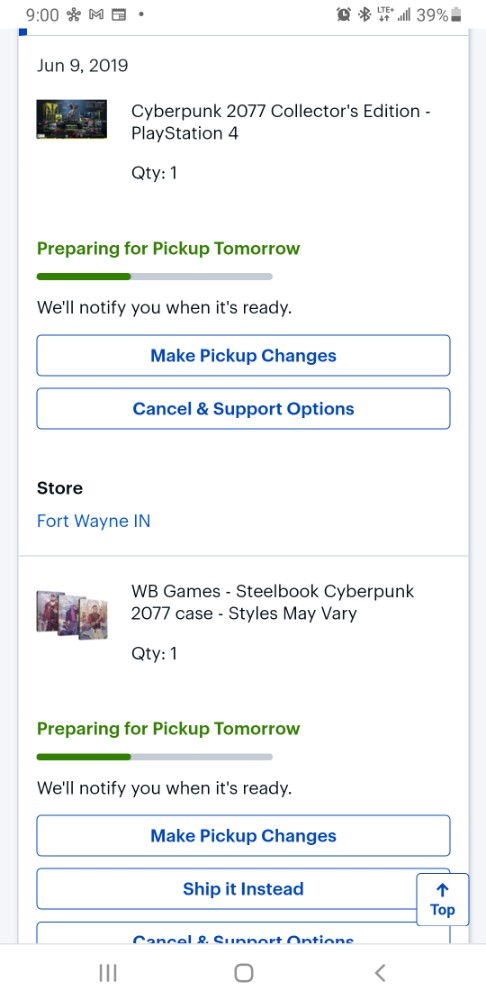The width and height of the screenshot is (486, 1000).
Task: Click Cancel & Support Options for Collector's Edition
Action: [244, 408]
